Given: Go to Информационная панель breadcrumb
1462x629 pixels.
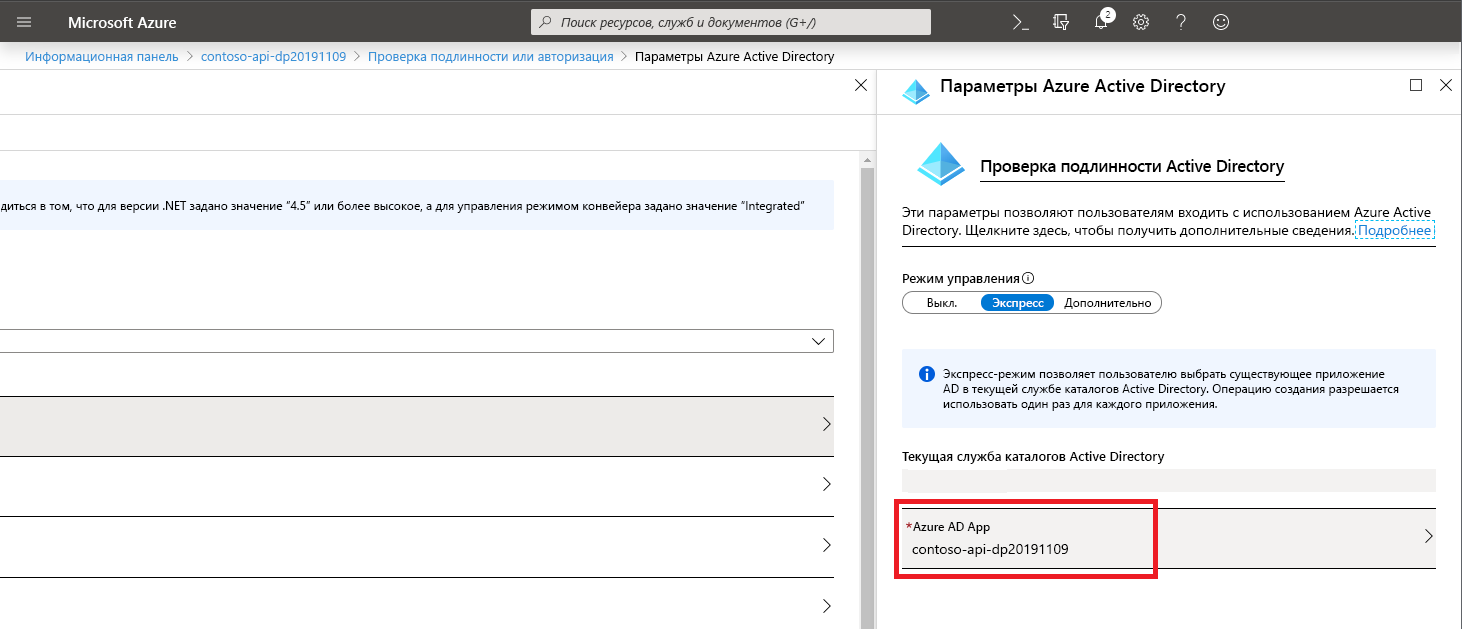Looking at the screenshot, I should pos(101,57).
